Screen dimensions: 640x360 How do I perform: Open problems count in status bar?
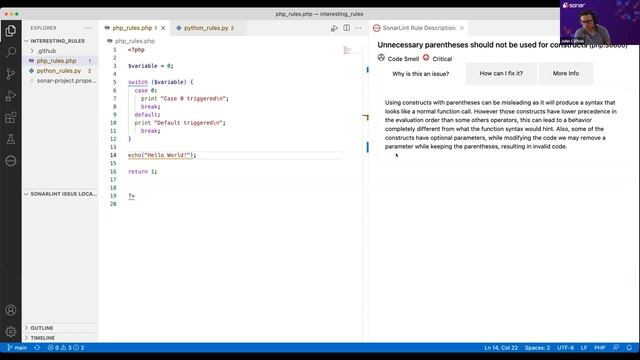click(x=66, y=348)
